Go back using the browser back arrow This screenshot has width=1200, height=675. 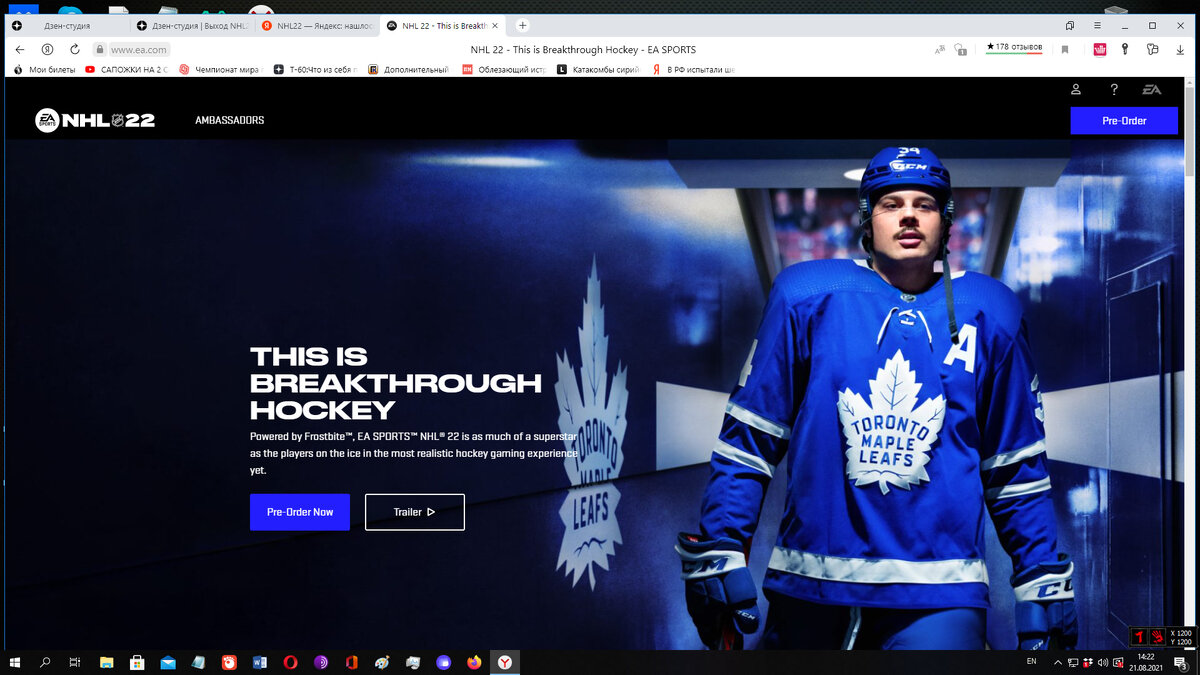coord(20,49)
